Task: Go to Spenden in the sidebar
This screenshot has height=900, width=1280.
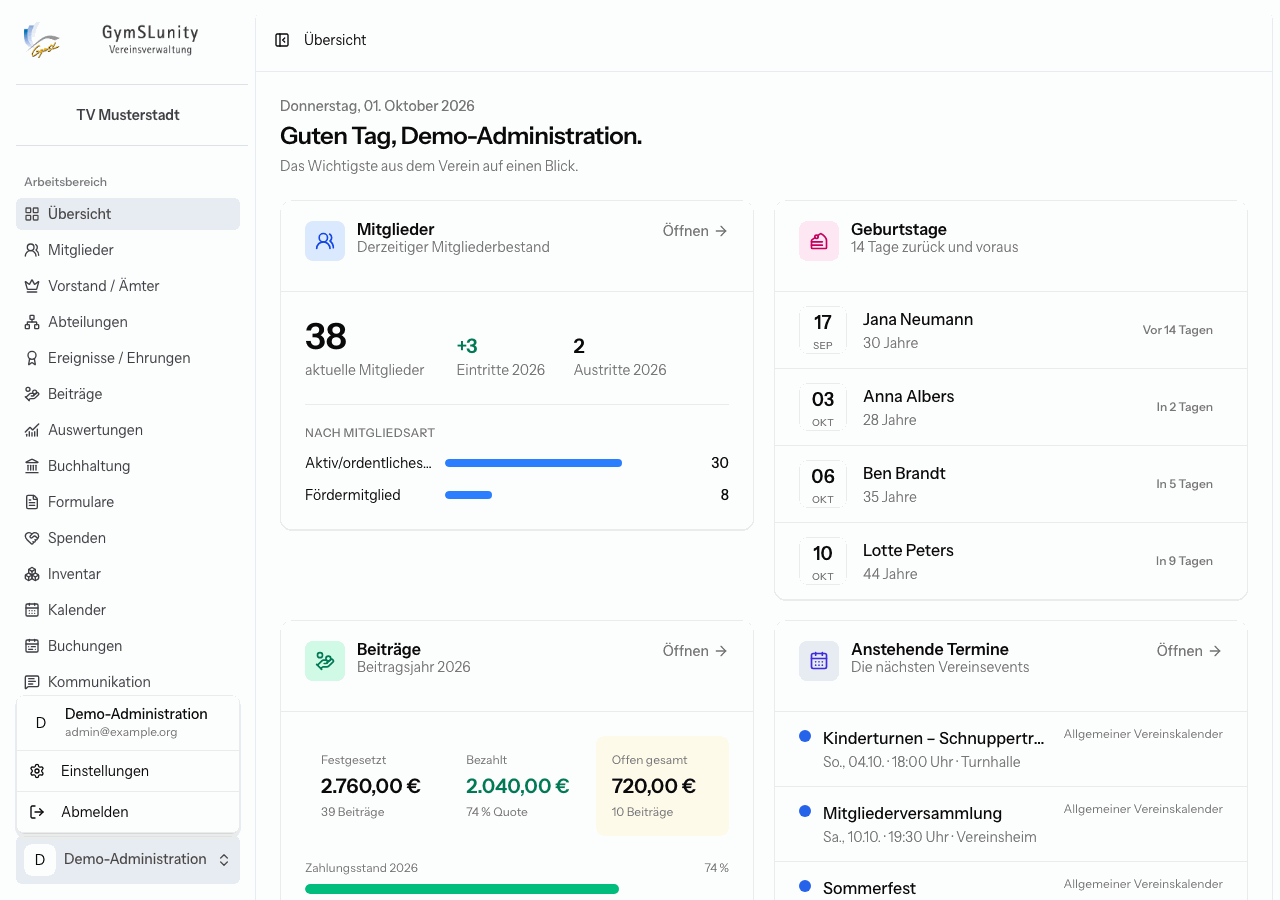Action: click(128, 538)
